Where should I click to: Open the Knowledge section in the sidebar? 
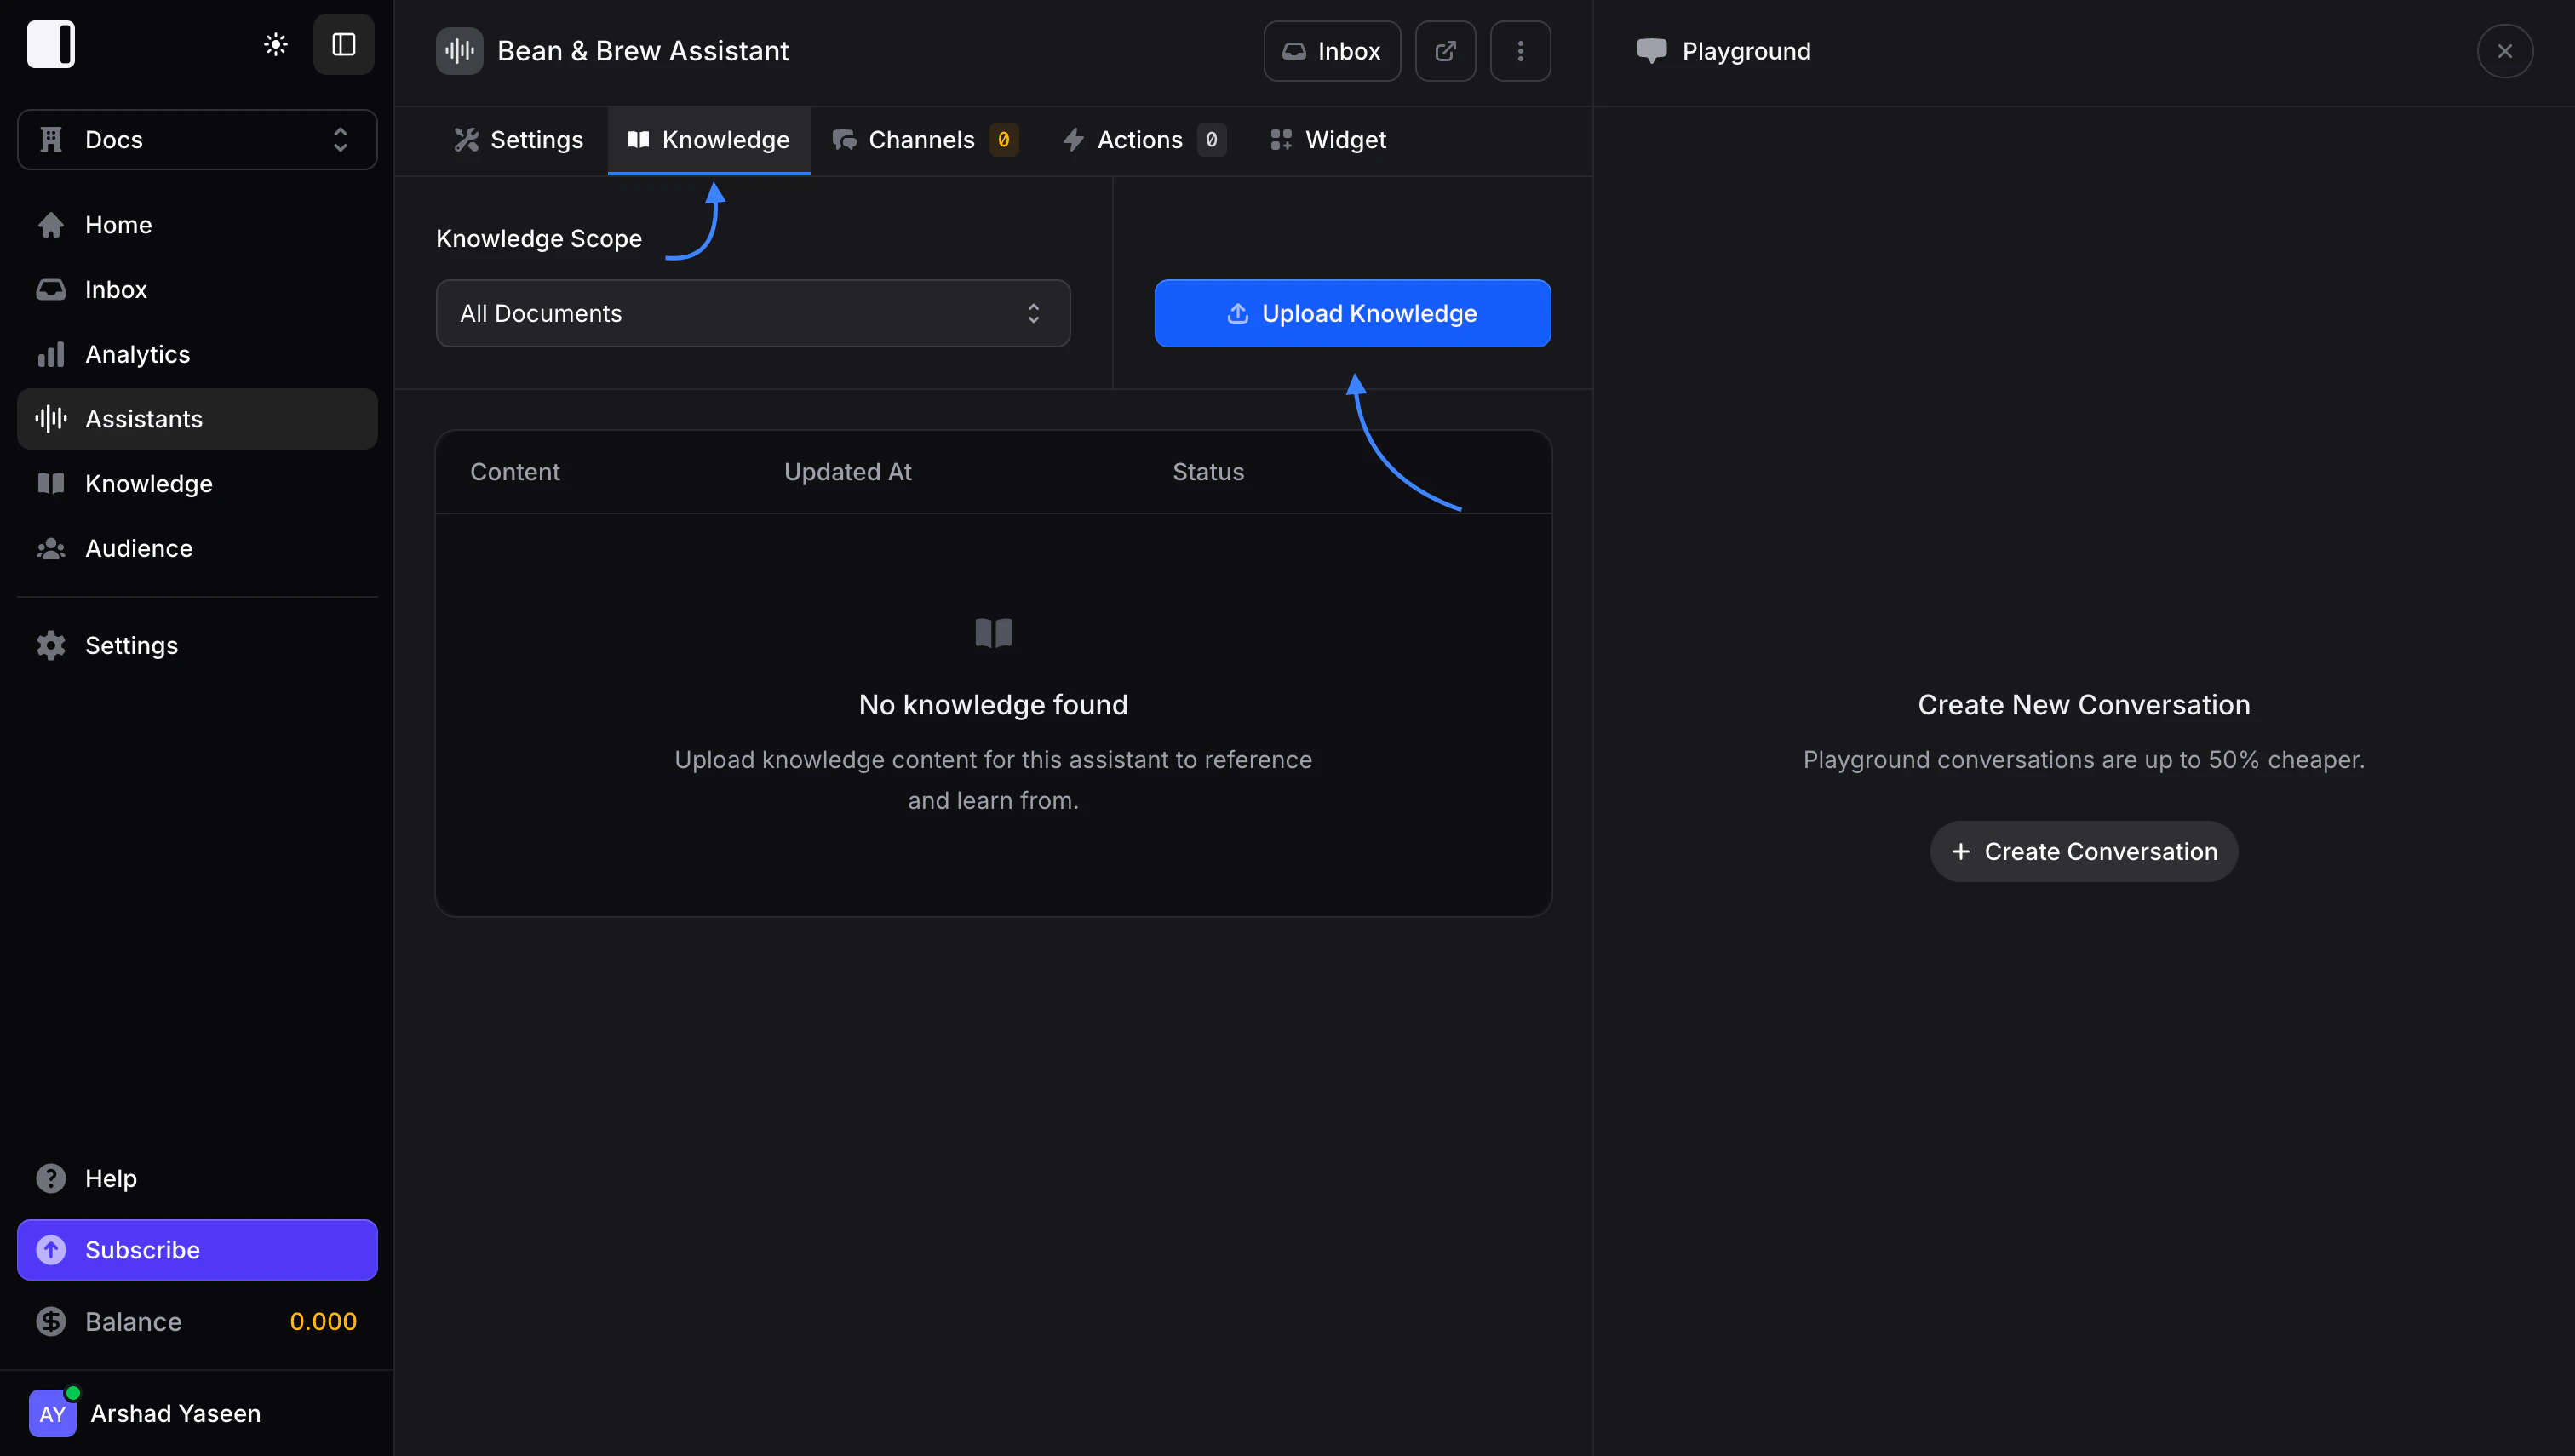click(148, 483)
